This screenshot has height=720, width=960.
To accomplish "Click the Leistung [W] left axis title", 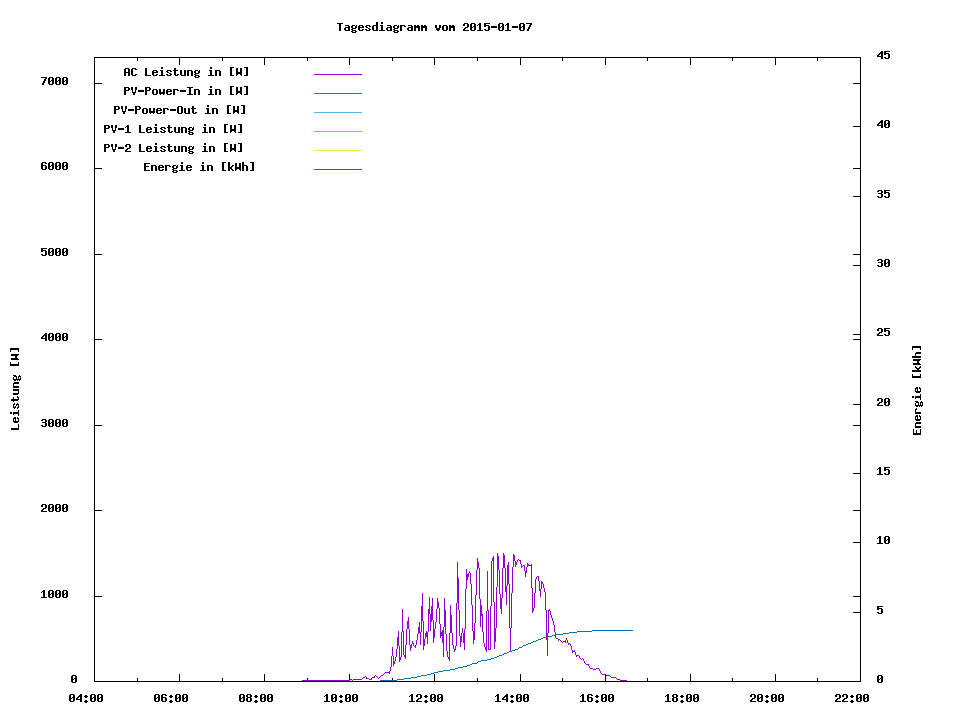I will [15, 389].
